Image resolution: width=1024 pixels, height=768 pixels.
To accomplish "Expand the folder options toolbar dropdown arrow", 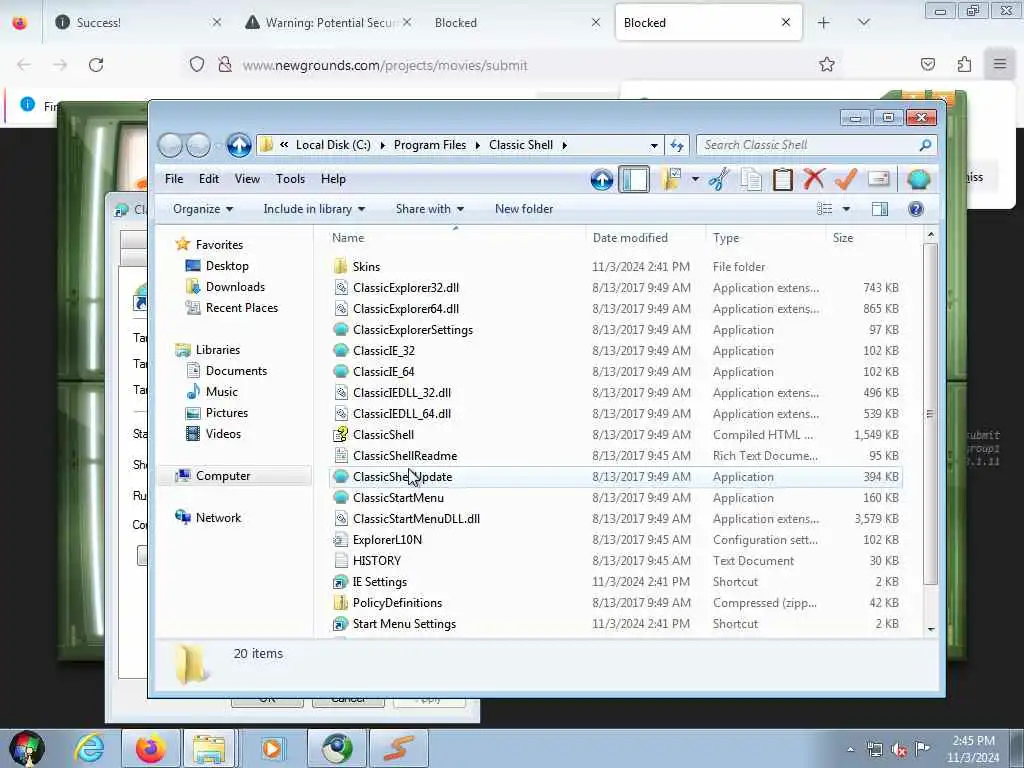I will pos(696,179).
